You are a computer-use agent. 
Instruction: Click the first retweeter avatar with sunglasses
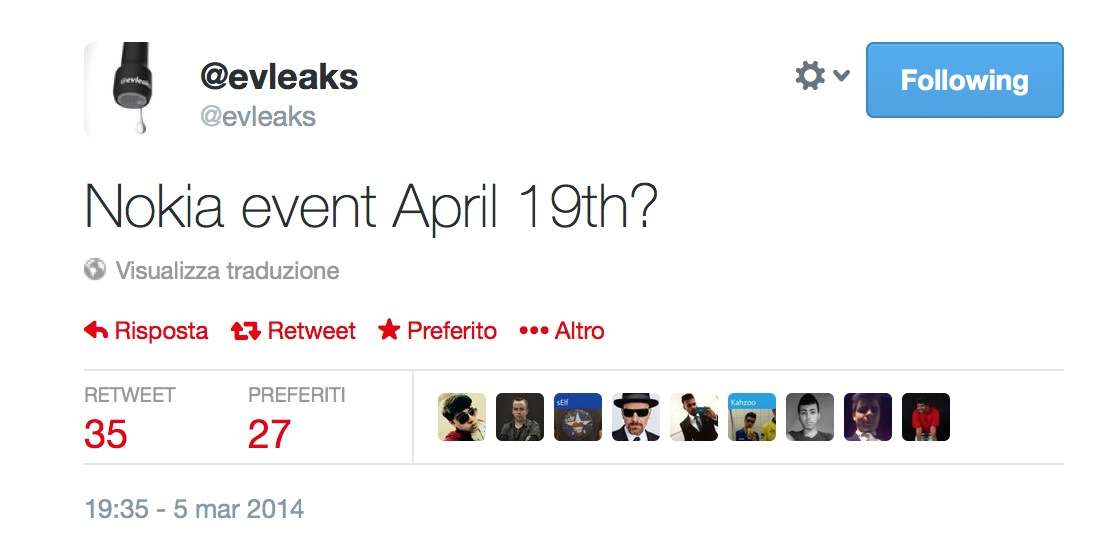462,417
